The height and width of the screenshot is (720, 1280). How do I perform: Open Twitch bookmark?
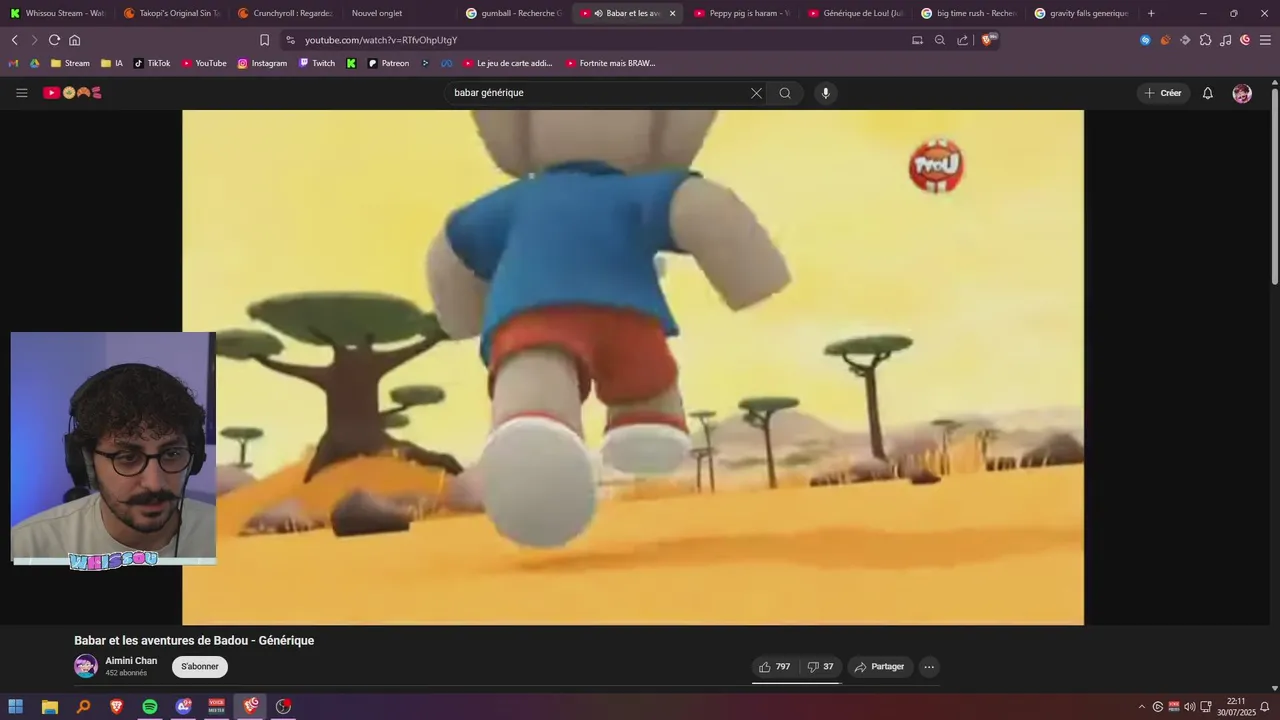click(317, 63)
